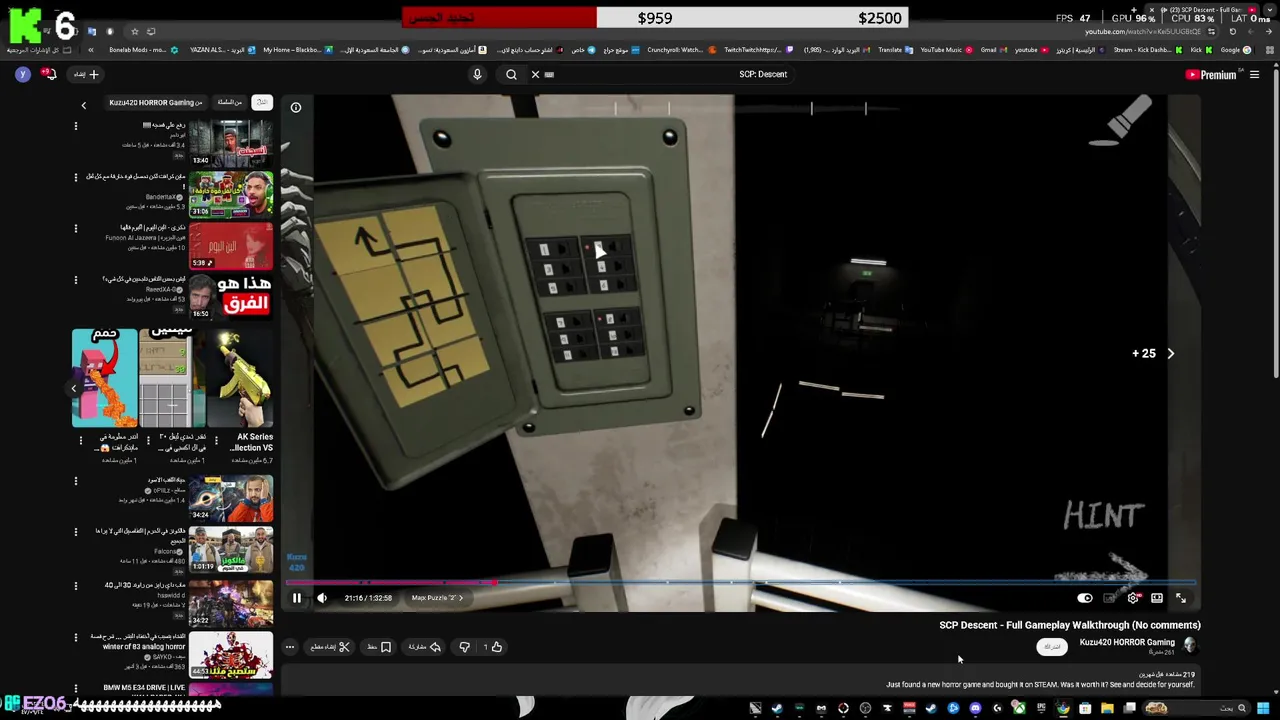
Task: Open options menu for 34:24 video
Action: point(75,481)
